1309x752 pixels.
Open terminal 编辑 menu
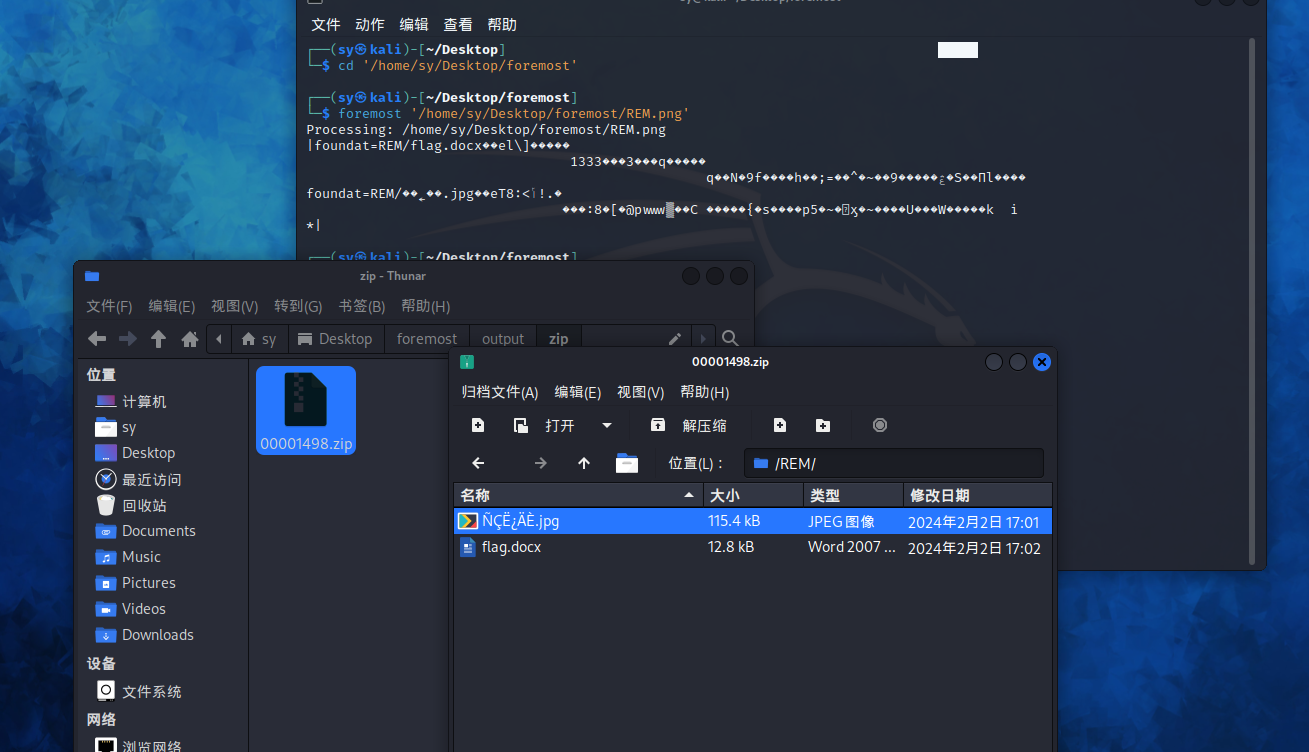click(x=413, y=24)
